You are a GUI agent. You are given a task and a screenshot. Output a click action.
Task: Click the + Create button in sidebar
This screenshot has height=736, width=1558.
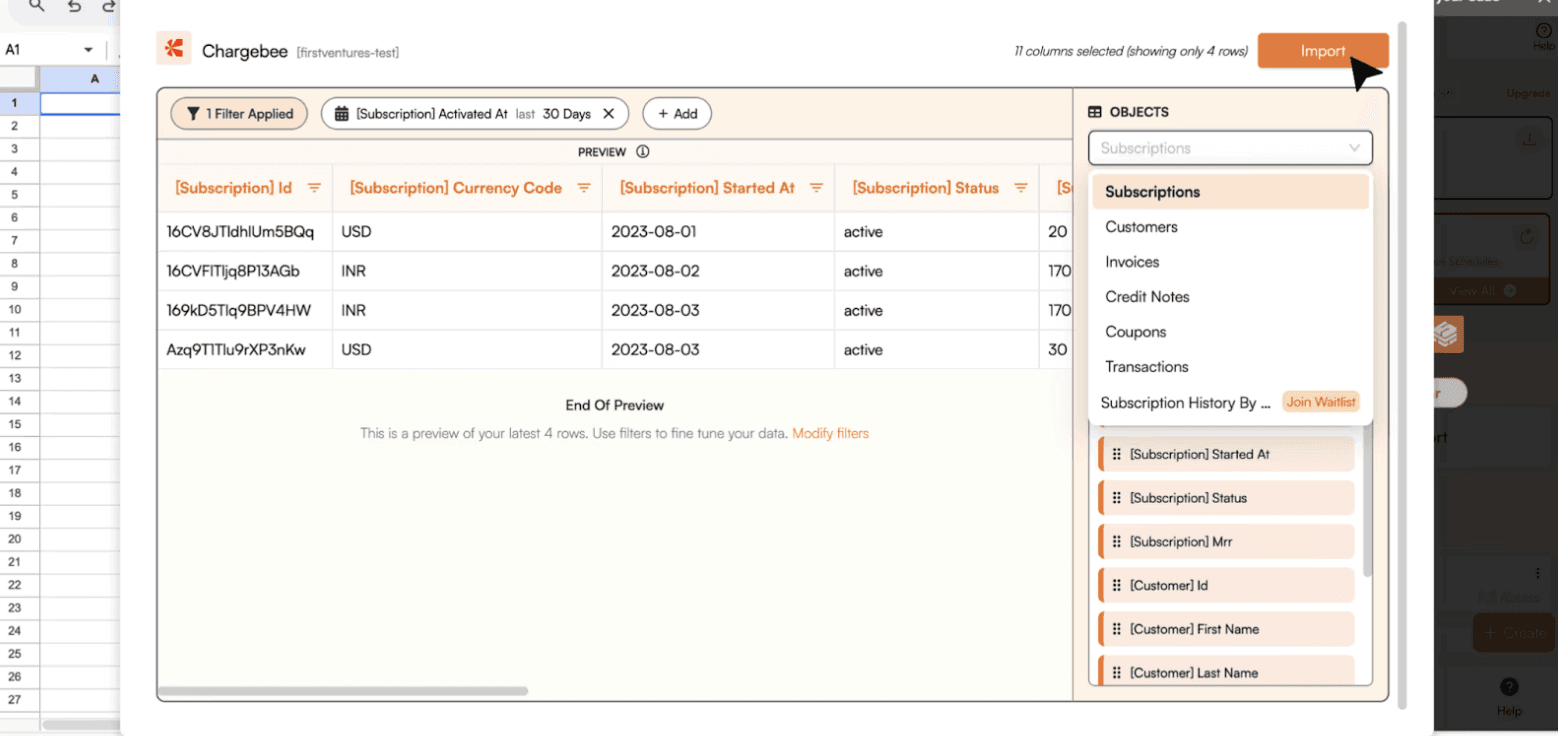(x=1513, y=633)
